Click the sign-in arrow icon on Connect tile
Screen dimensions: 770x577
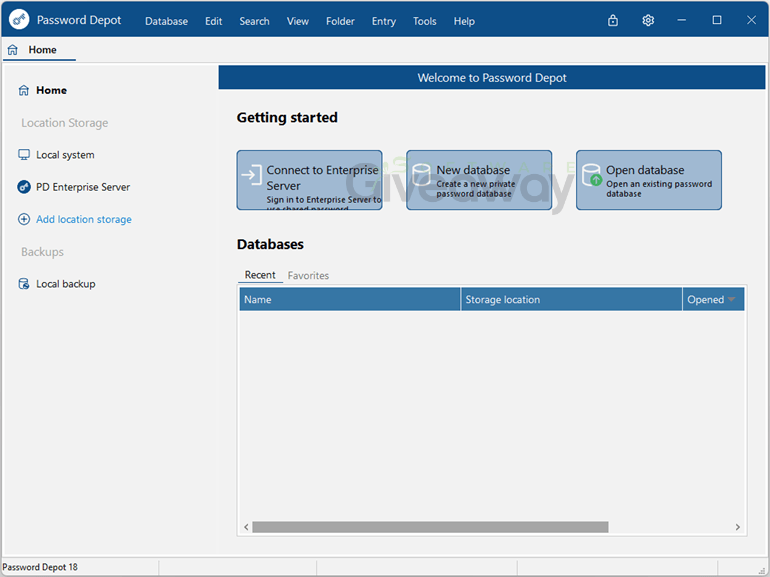coord(251,175)
